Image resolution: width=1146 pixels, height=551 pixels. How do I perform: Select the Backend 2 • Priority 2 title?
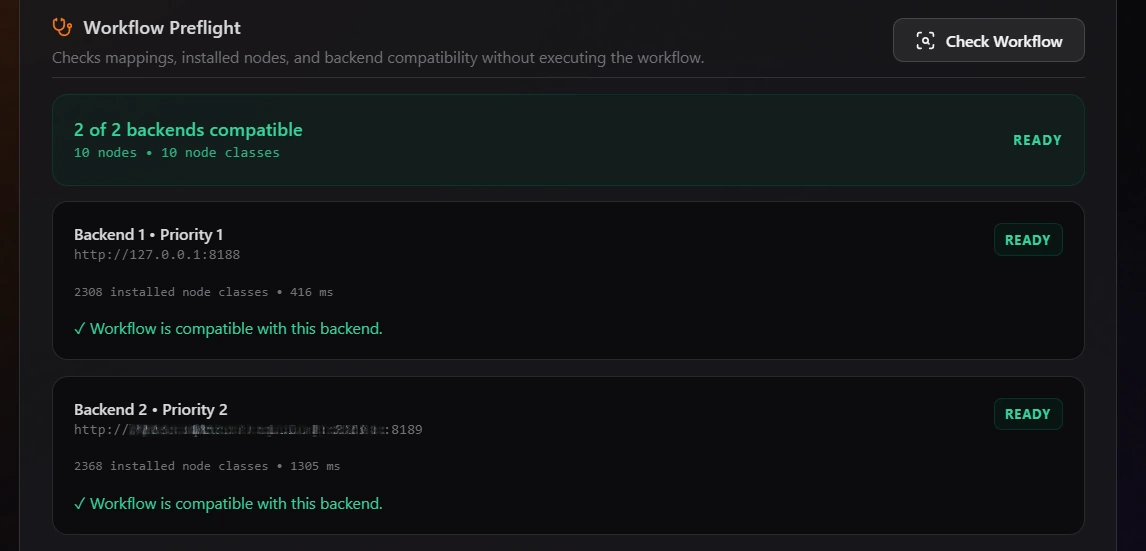click(x=151, y=409)
